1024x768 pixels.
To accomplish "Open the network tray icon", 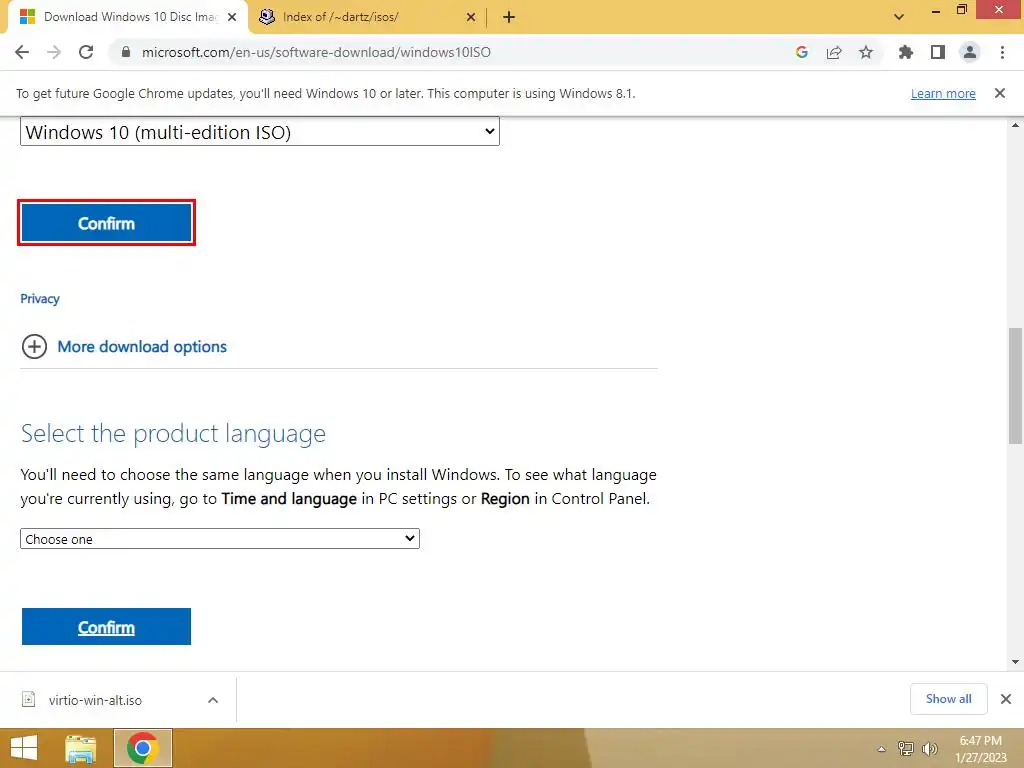I will coord(906,749).
